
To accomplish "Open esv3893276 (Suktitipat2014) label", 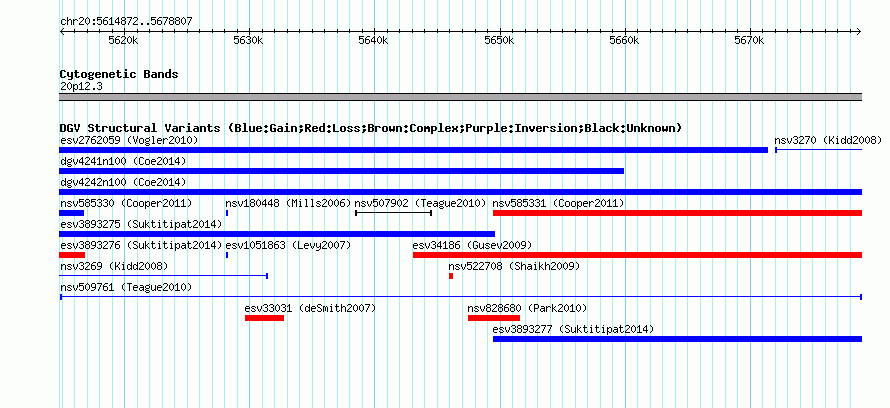I will coord(141,245).
